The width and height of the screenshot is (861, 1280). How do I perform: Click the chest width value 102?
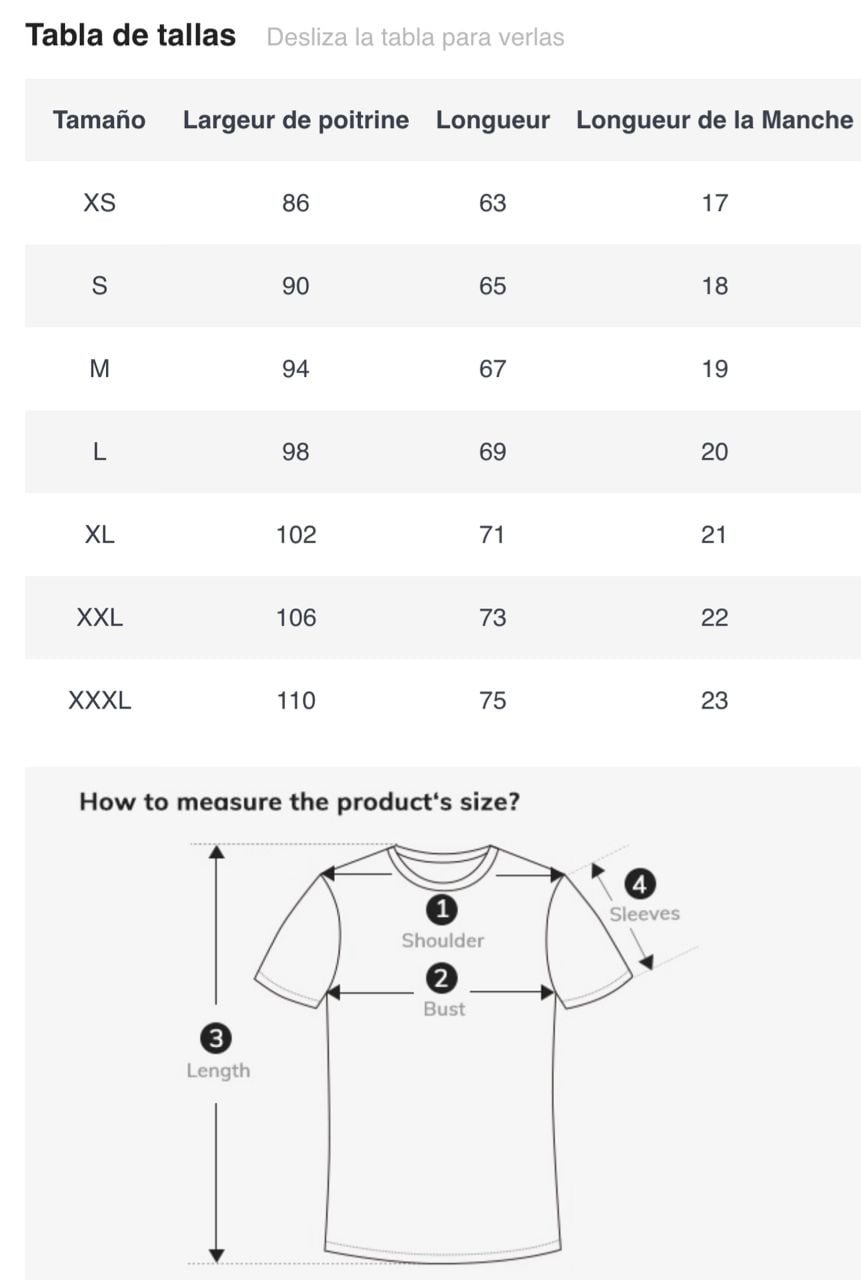click(296, 535)
